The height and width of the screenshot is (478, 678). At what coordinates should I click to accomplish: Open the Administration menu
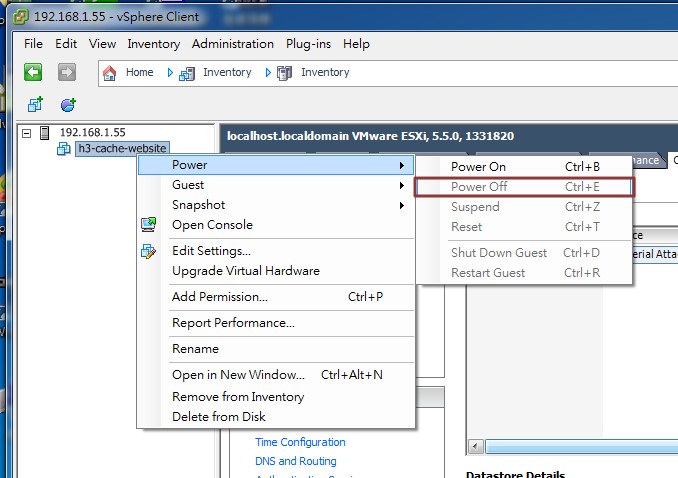pyautogui.click(x=233, y=44)
